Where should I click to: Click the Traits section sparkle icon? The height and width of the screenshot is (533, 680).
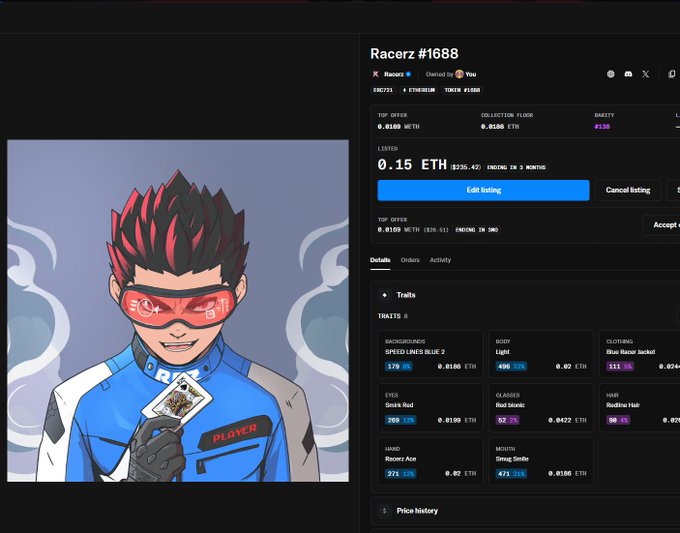point(385,295)
